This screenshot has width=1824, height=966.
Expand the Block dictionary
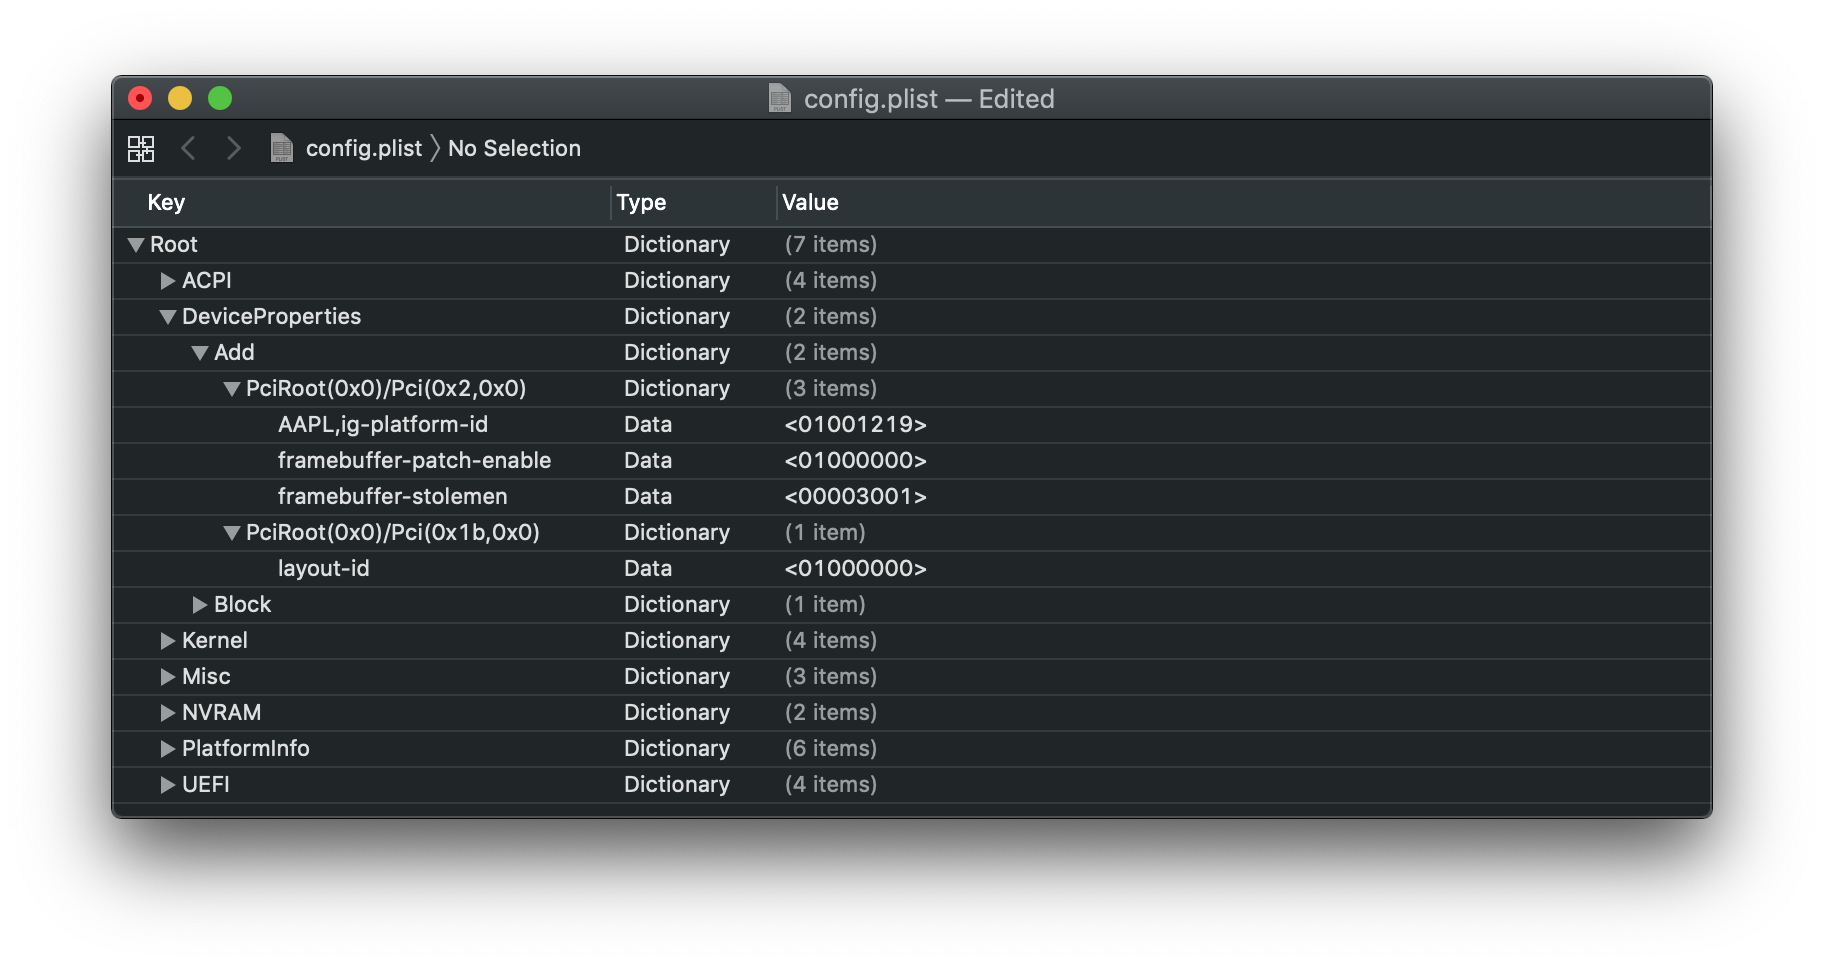(x=200, y=605)
